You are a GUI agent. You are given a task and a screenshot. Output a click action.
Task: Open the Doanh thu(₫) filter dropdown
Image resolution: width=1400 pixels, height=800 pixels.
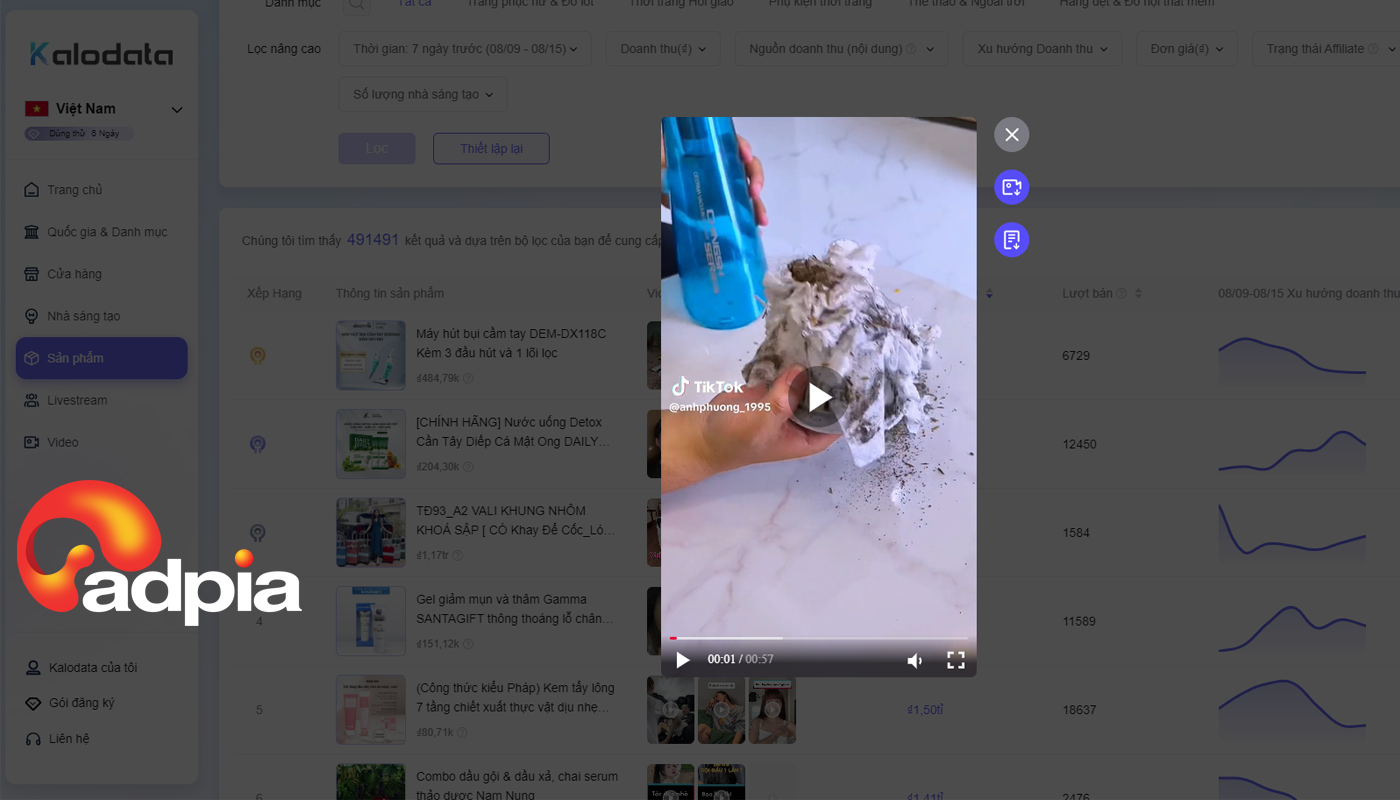point(663,49)
